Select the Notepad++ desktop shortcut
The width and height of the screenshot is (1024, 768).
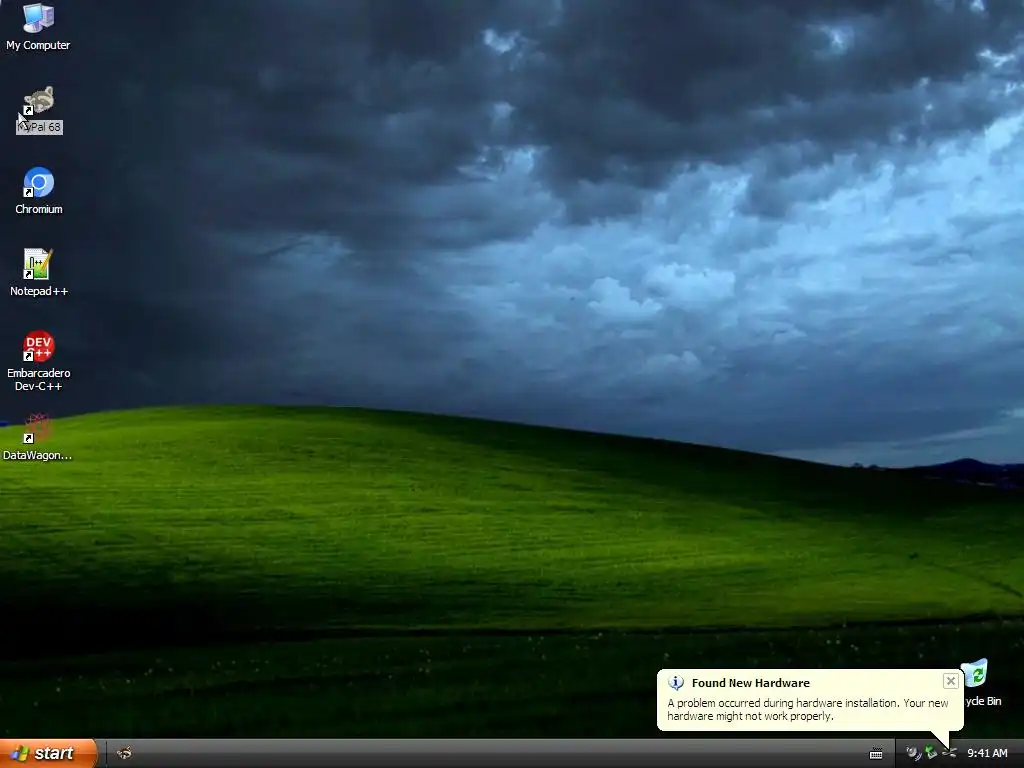pos(39,264)
